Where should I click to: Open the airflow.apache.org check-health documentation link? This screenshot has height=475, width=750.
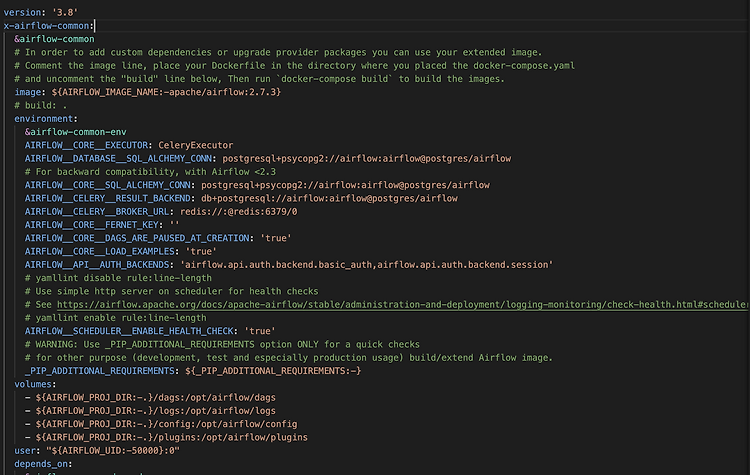403,305
